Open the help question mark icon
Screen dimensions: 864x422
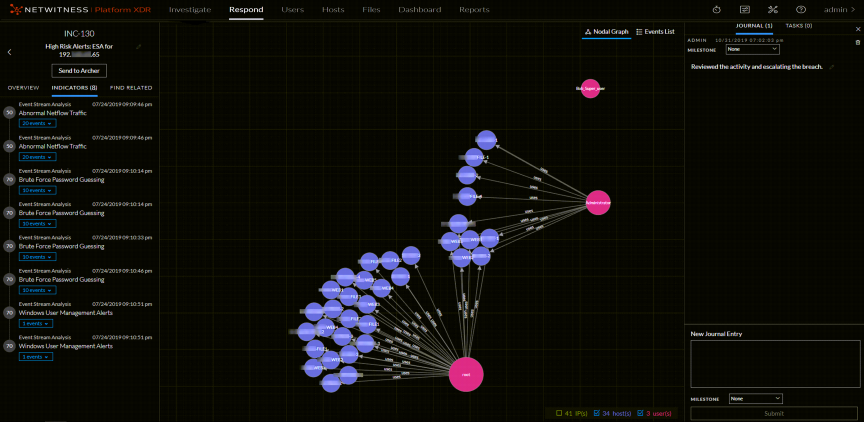pos(801,9)
